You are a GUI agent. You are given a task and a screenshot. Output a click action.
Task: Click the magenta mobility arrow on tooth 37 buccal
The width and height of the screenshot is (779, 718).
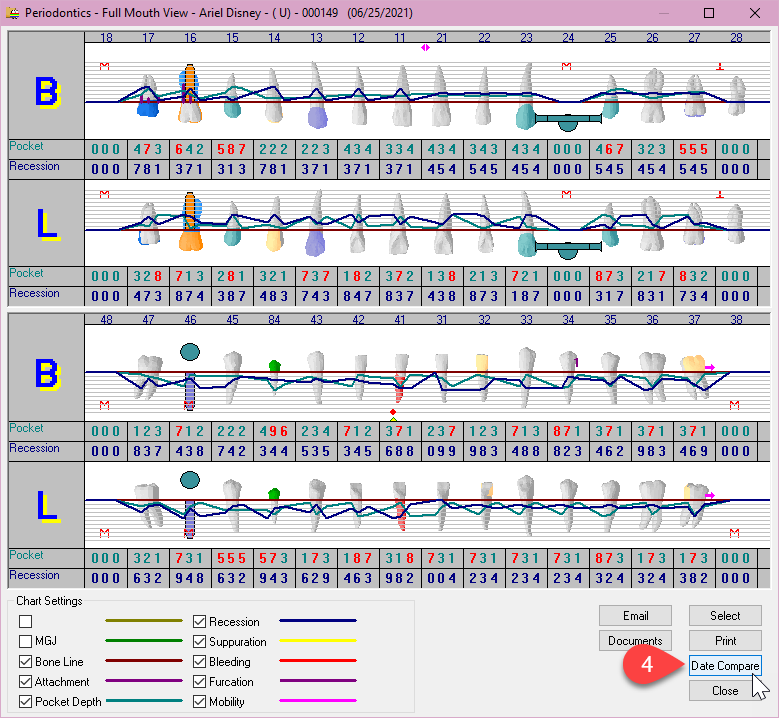(710, 367)
